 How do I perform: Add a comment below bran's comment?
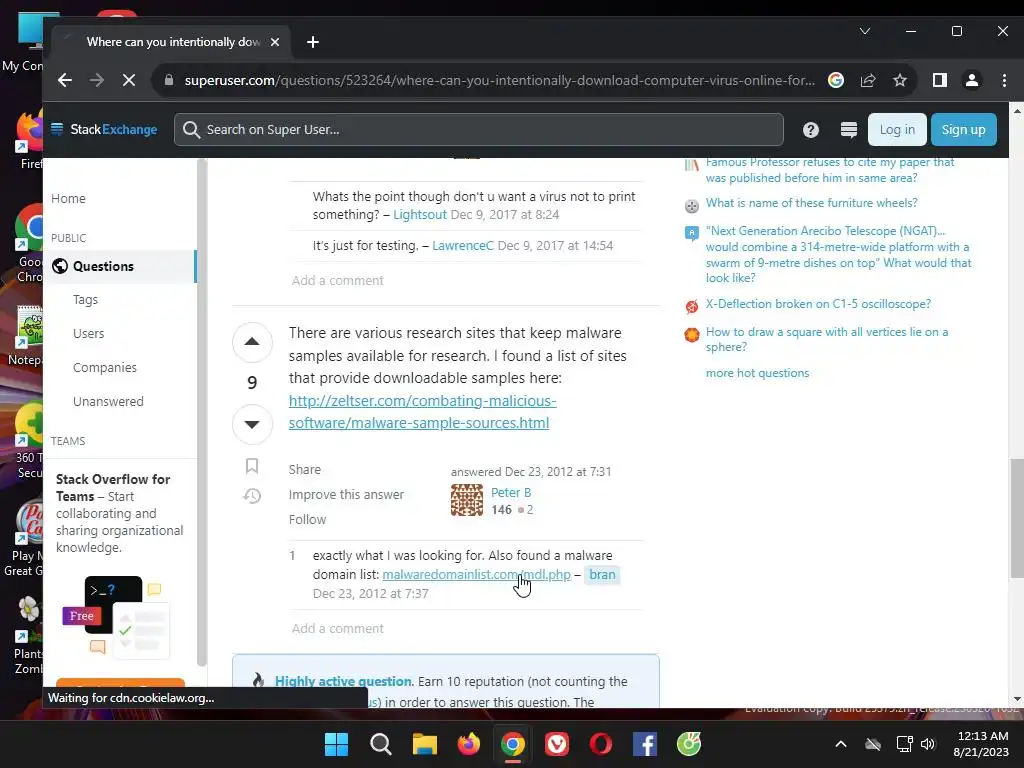pyautogui.click(x=338, y=629)
